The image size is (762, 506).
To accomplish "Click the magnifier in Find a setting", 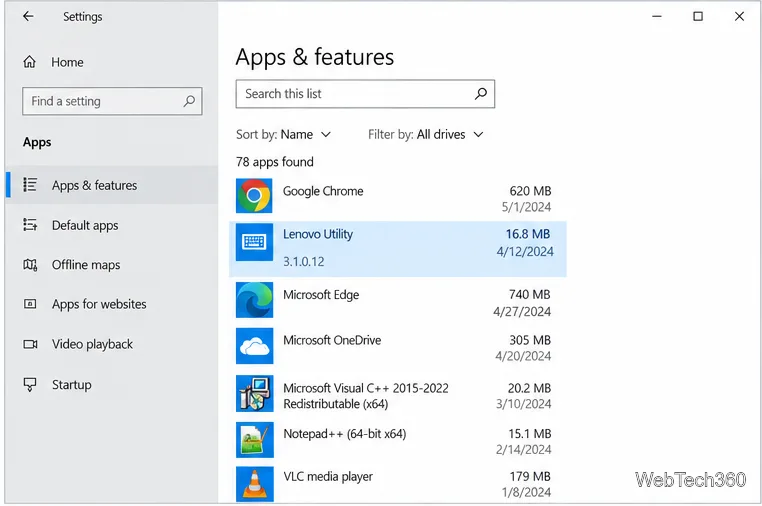I will 189,101.
